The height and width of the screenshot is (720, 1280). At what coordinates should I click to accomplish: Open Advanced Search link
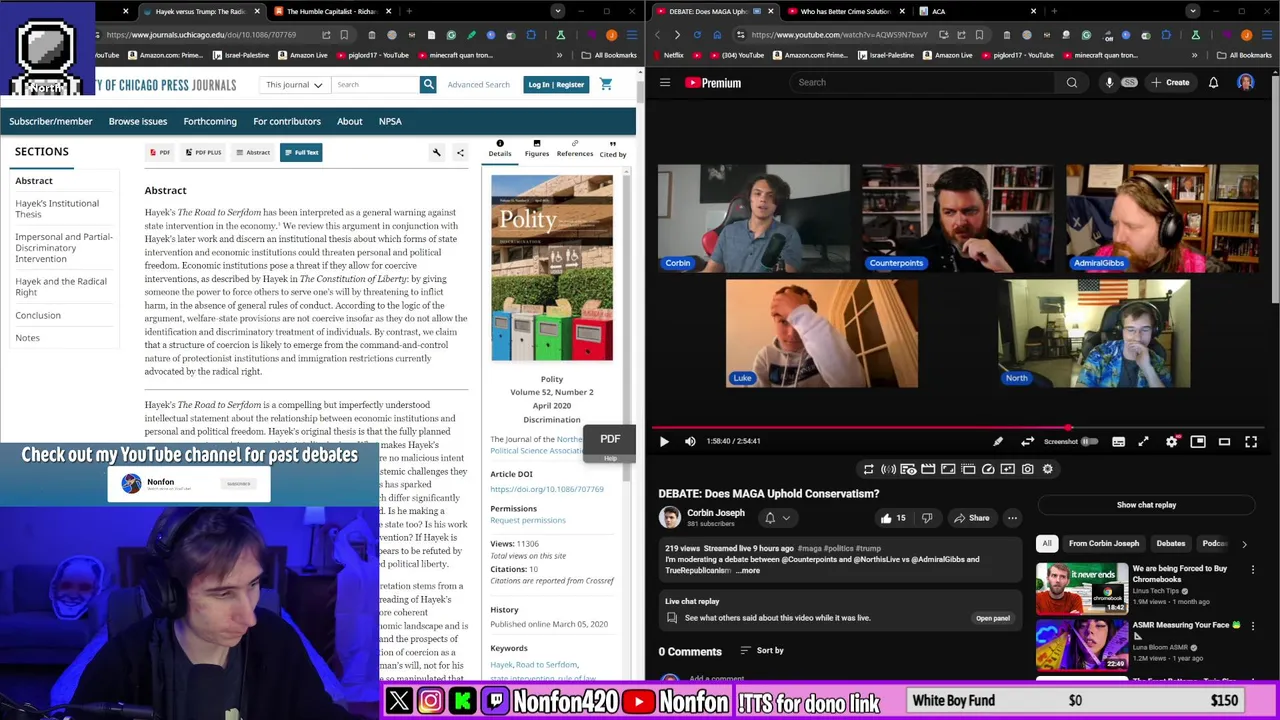click(x=478, y=85)
